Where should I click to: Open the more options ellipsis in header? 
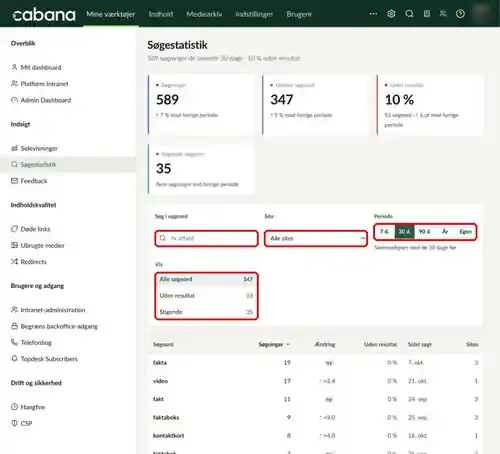373,14
